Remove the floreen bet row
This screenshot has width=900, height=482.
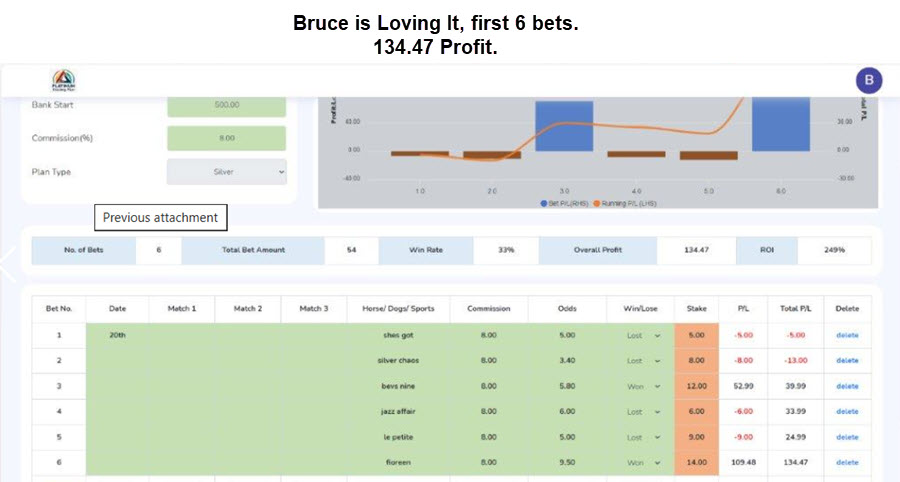tap(847, 462)
